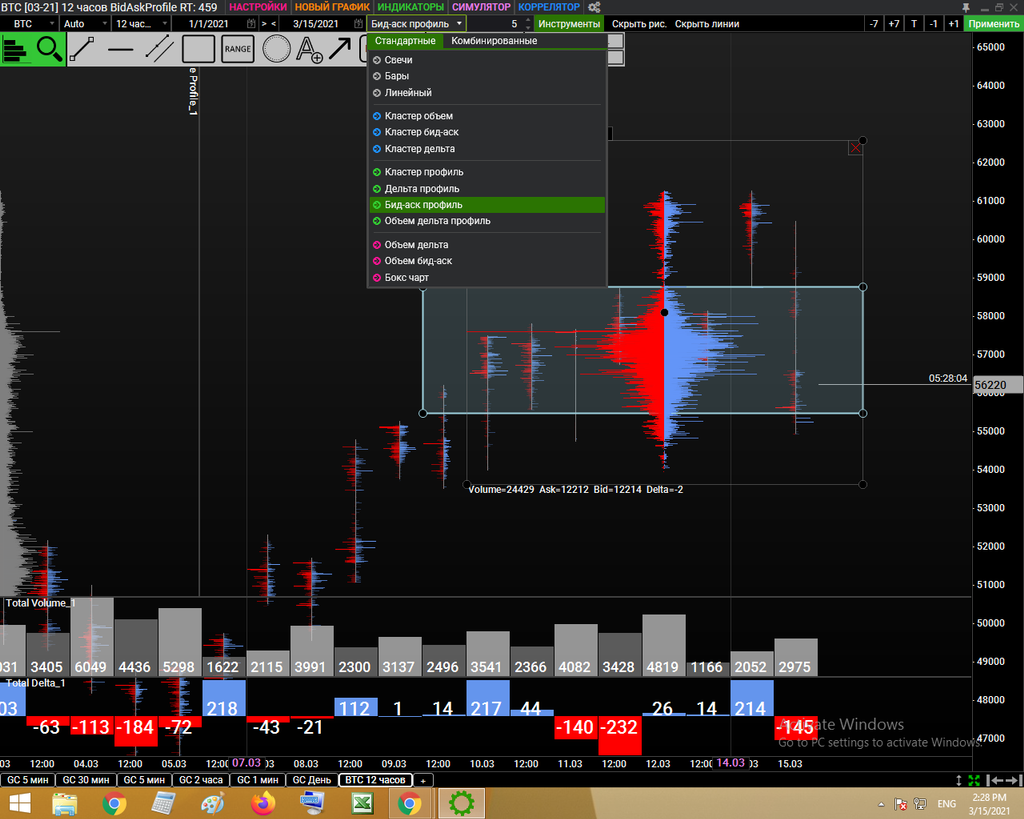Activate the magnifier zoom tool
The height and width of the screenshot is (819, 1024).
(49, 50)
